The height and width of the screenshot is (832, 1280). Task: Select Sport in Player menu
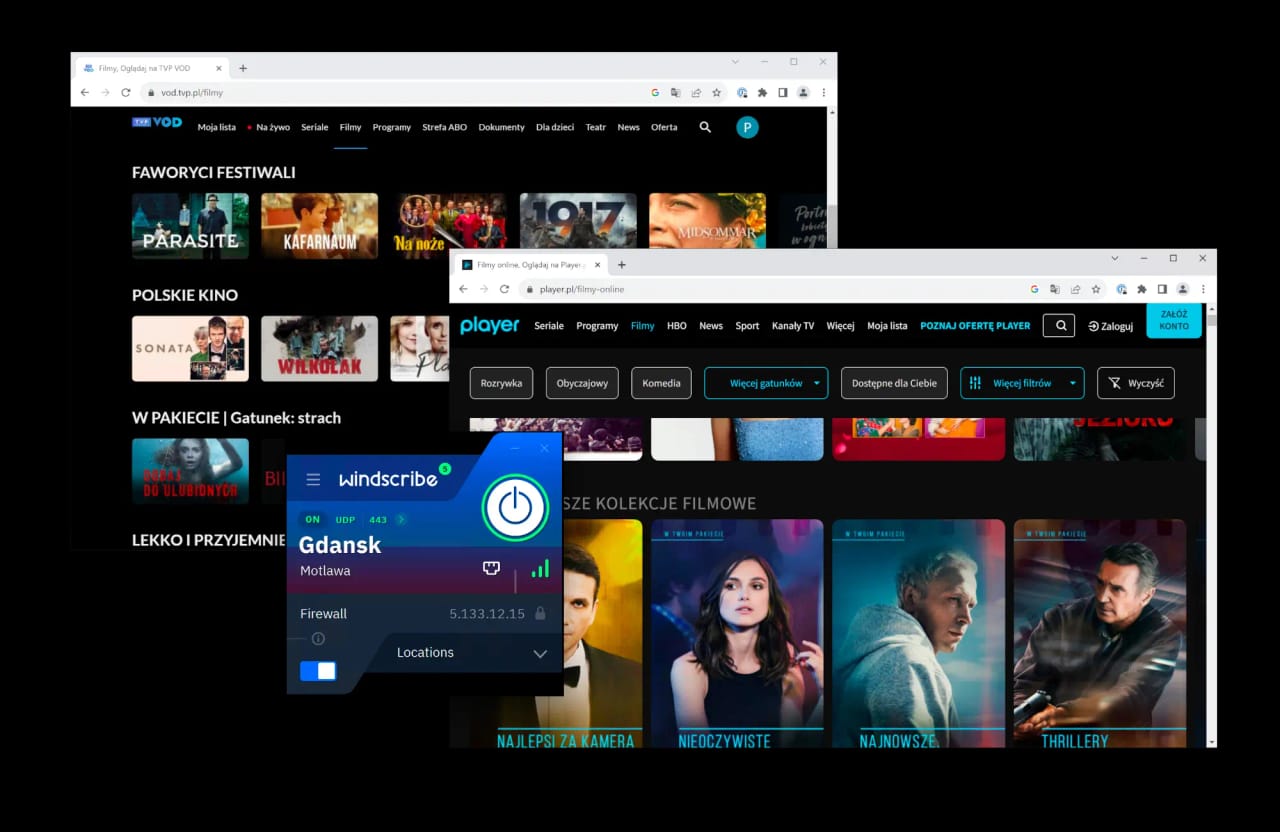(x=747, y=326)
